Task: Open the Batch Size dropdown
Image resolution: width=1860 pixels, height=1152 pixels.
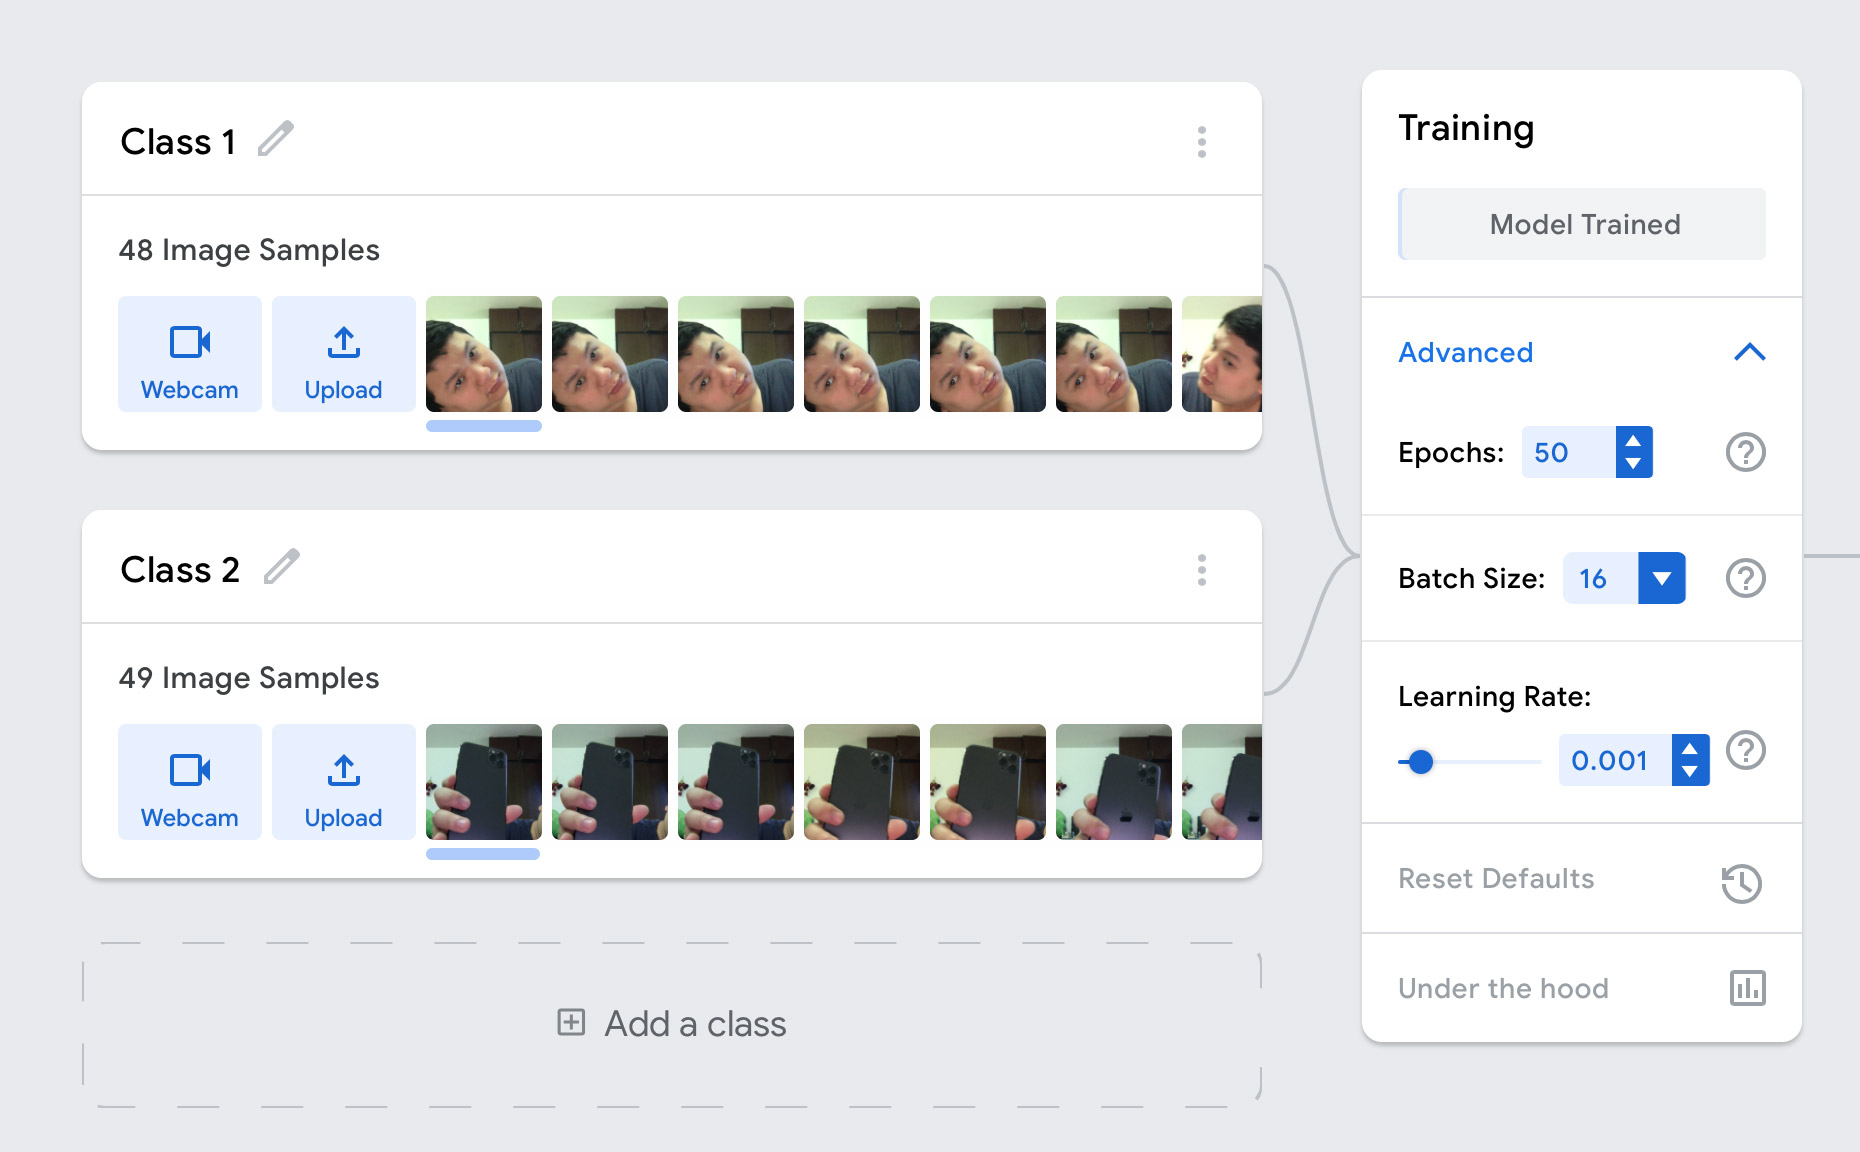Action: tap(1662, 578)
